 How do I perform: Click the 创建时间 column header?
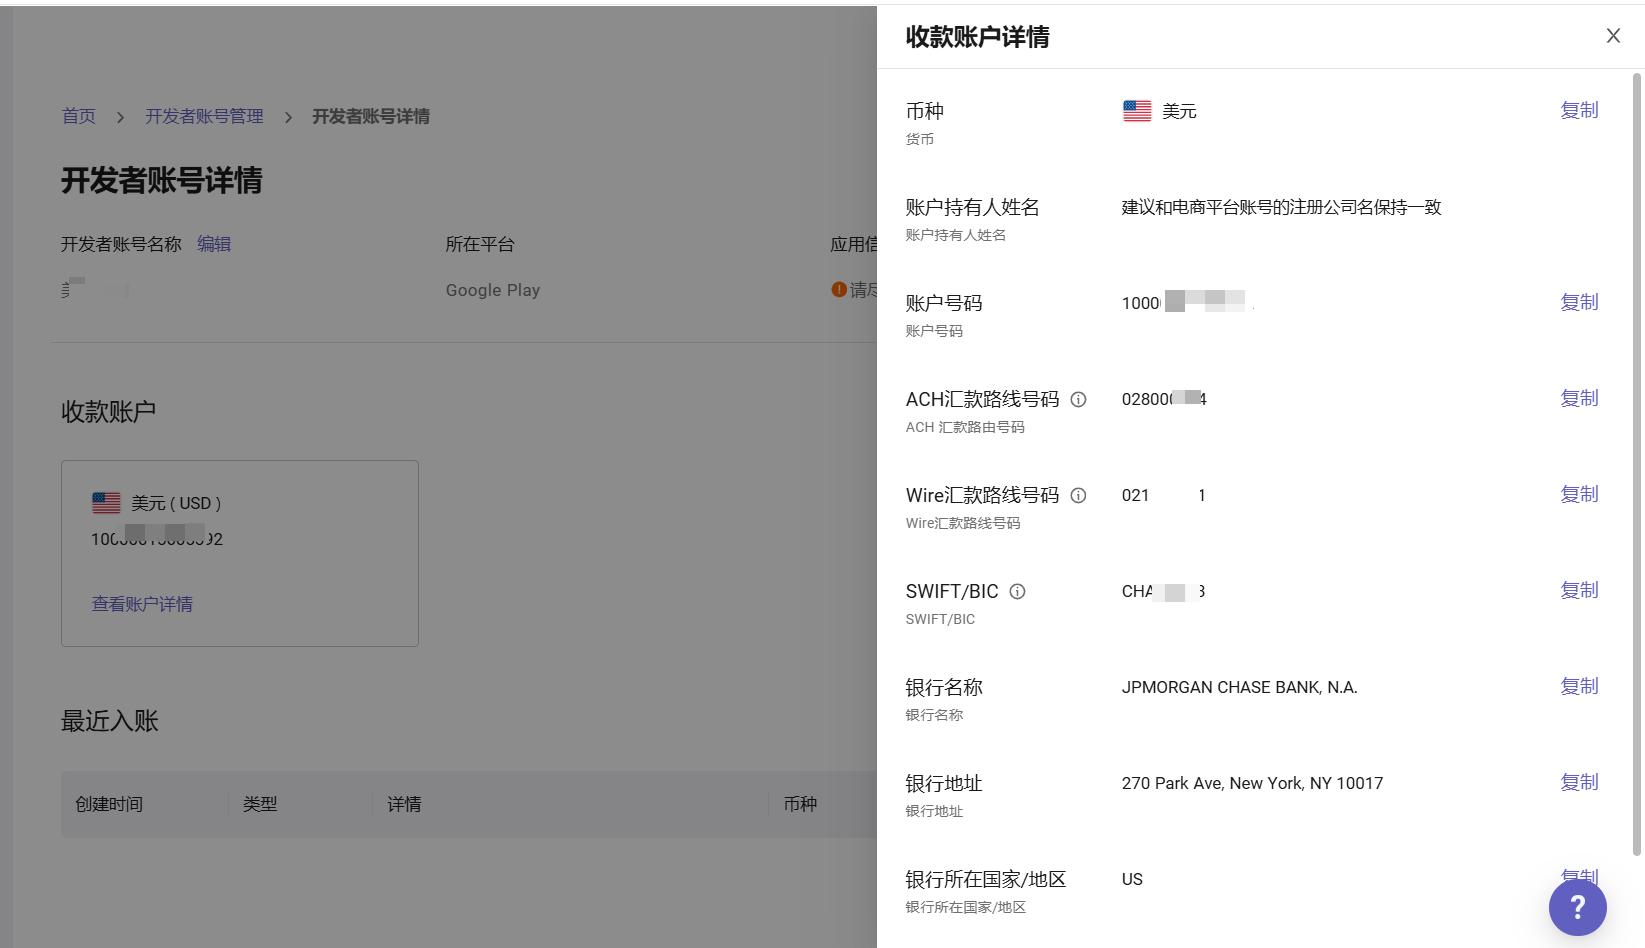coord(109,804)
